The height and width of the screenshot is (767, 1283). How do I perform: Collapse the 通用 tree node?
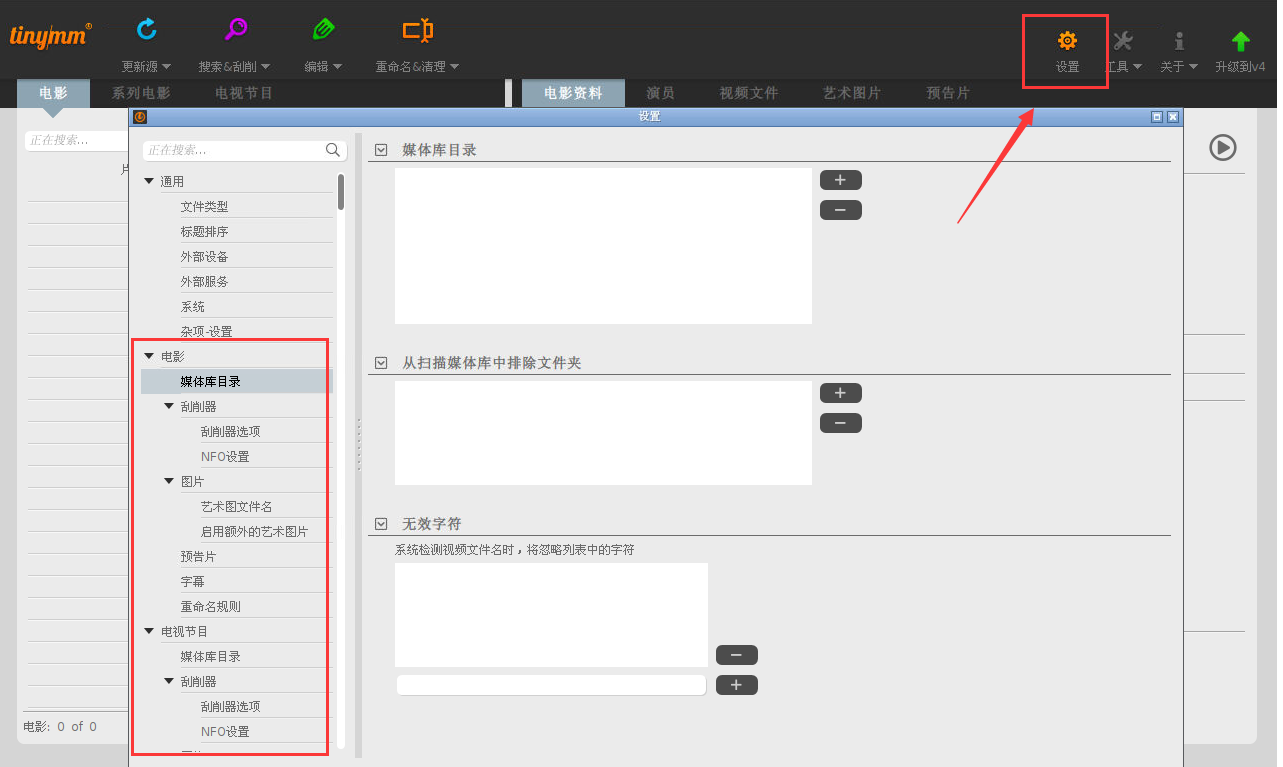tap(149, 182)
